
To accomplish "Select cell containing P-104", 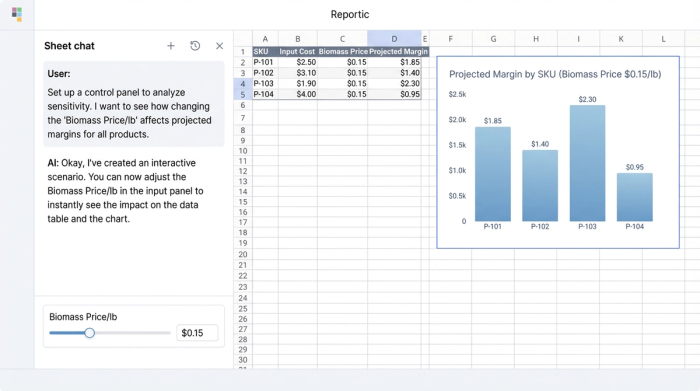I will coord(265,94).
